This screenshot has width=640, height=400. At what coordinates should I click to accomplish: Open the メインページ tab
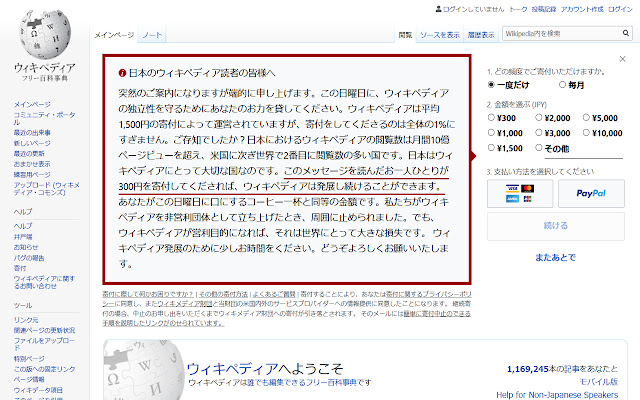(114, 35)
